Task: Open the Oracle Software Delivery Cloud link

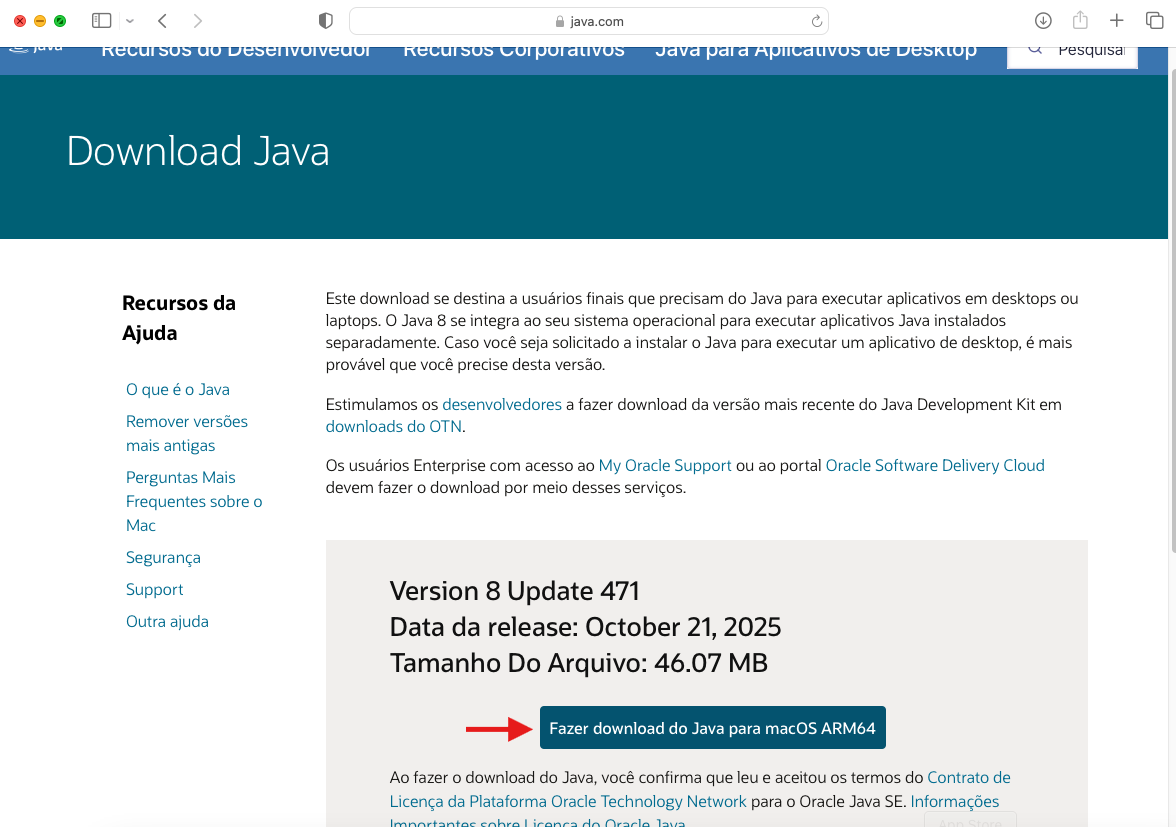Action: coord(934,465)
